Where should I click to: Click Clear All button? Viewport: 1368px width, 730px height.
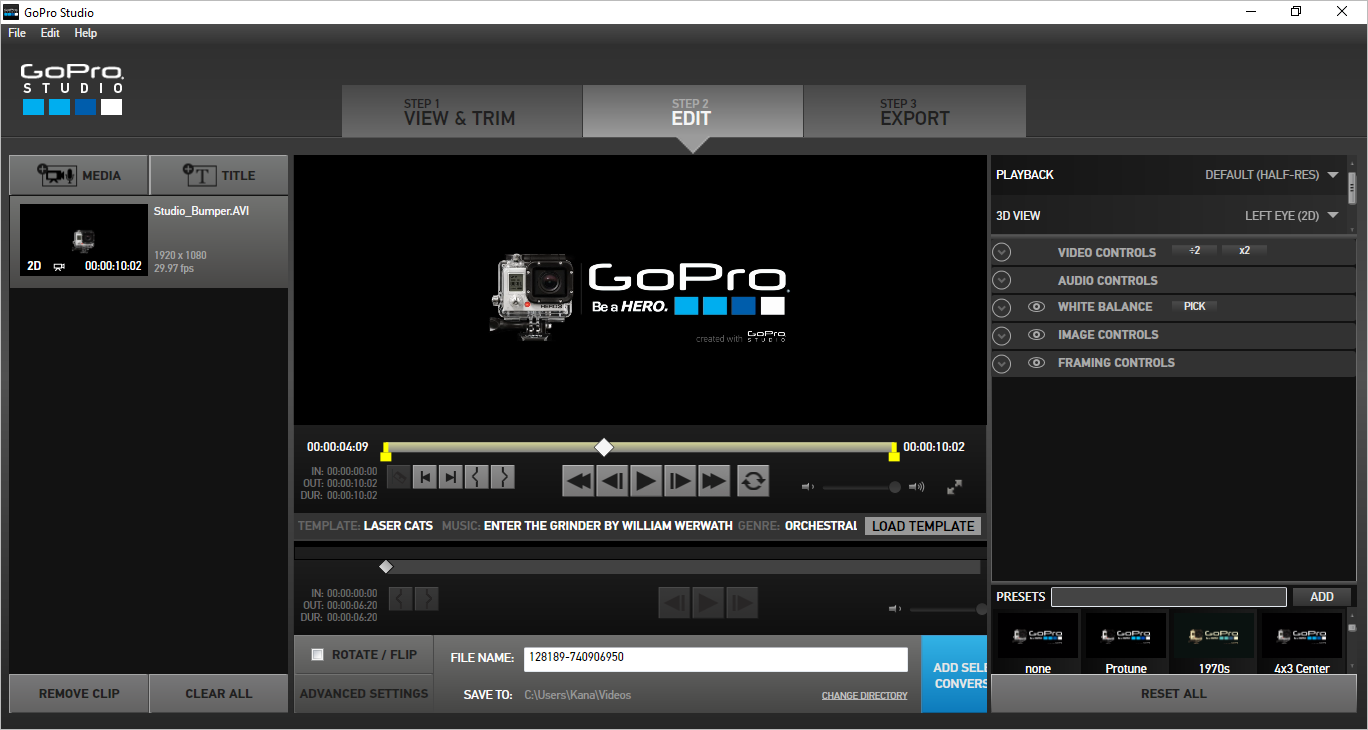coord(219,694)
